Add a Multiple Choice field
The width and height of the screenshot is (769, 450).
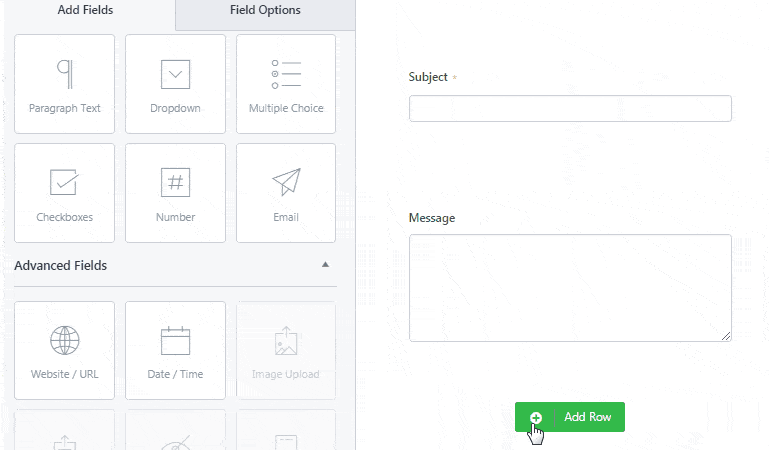(286, 84)
